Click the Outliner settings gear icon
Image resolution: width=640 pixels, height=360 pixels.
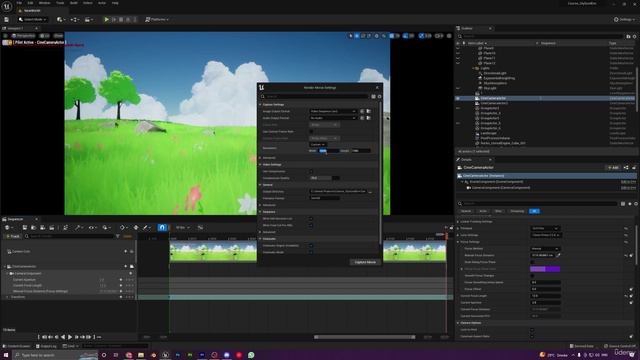[635, 36]
